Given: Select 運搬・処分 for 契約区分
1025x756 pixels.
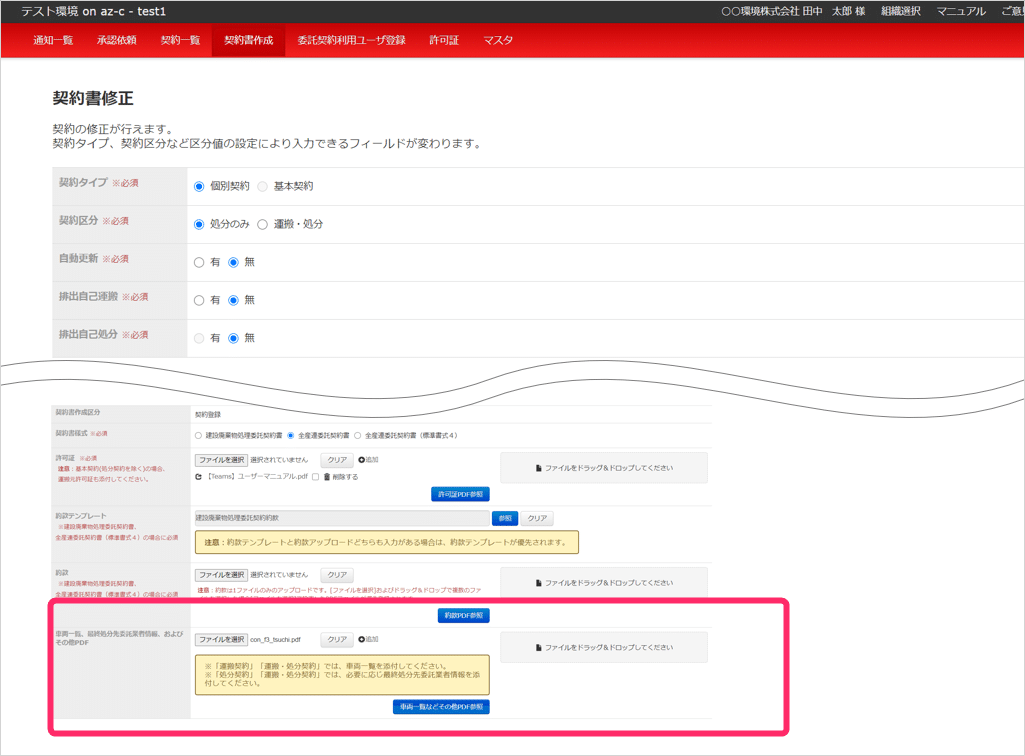Looking at the screenshot, I should [x=263, y=224].
